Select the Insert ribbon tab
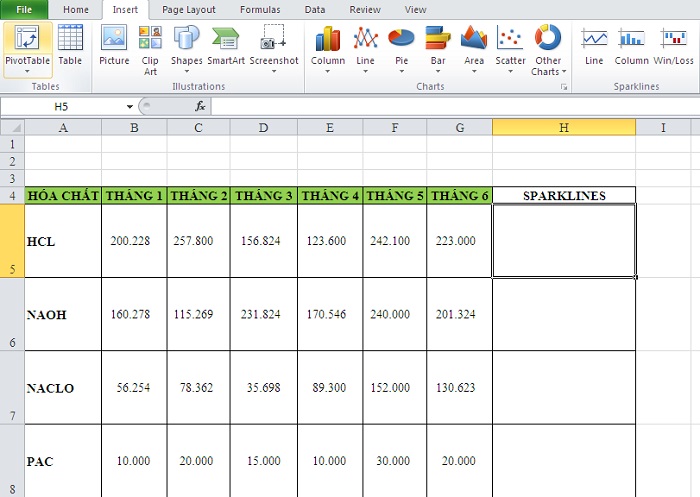 pos(125,9)
